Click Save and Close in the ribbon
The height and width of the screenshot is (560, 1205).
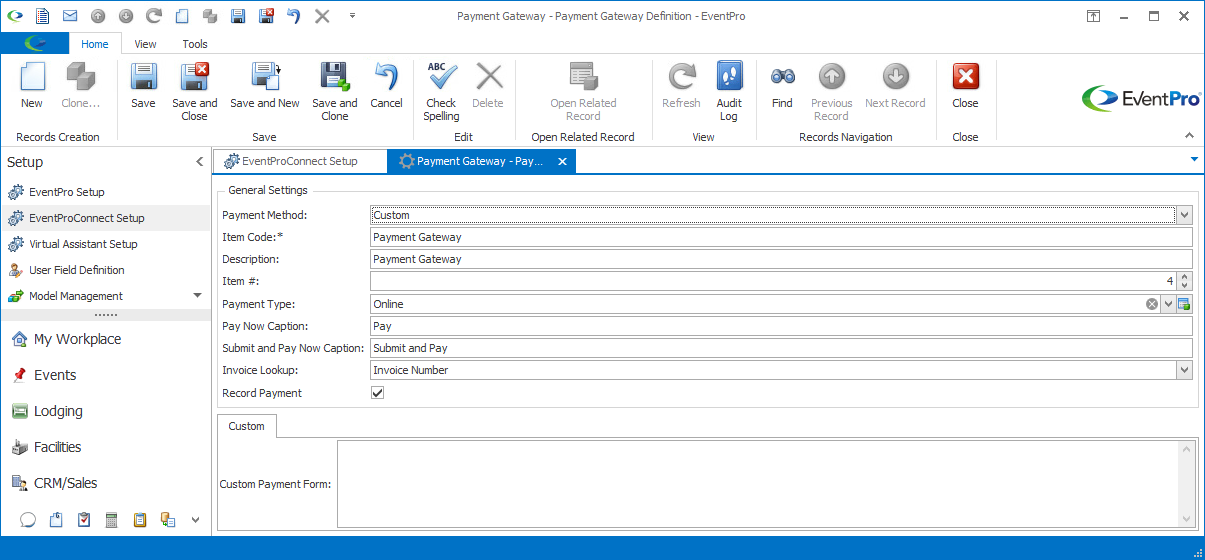point(194,92)
